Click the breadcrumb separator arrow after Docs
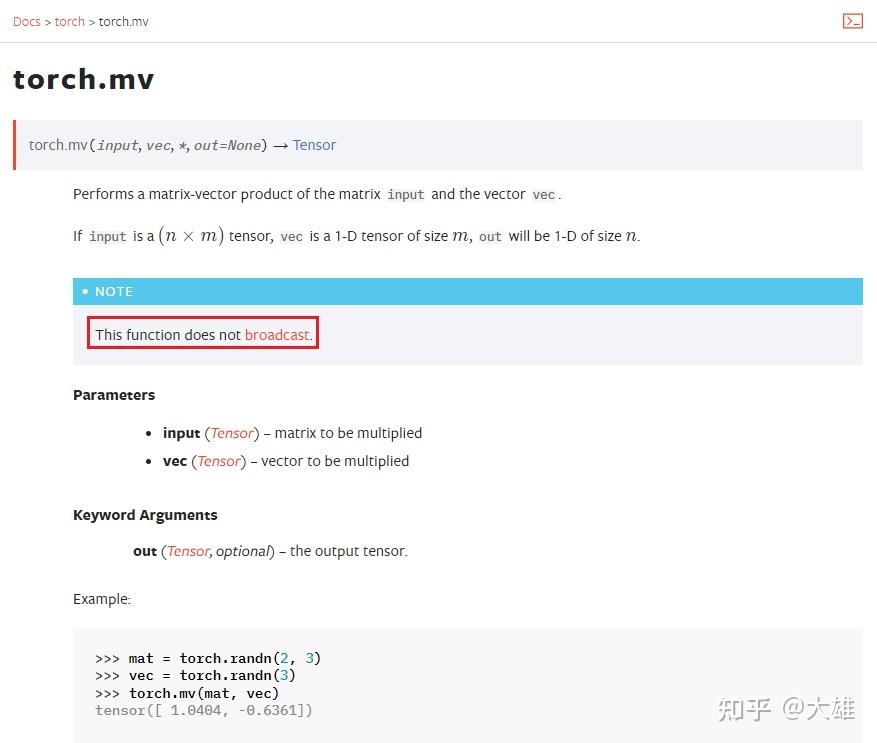Image resolution: width=877 pixels, height=743 pixels. click(x=47, y=21)
